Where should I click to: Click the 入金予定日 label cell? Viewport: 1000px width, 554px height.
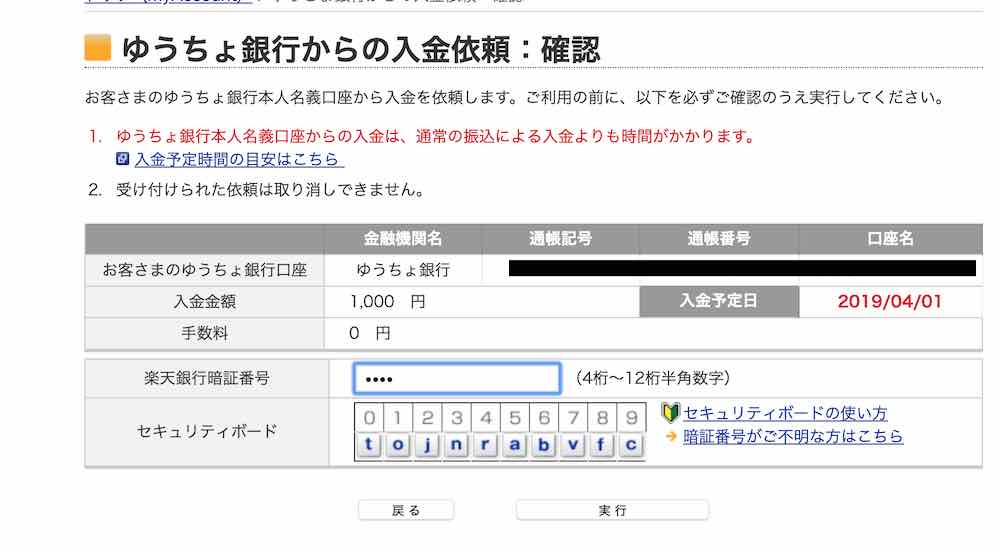[x=719, y=301]
